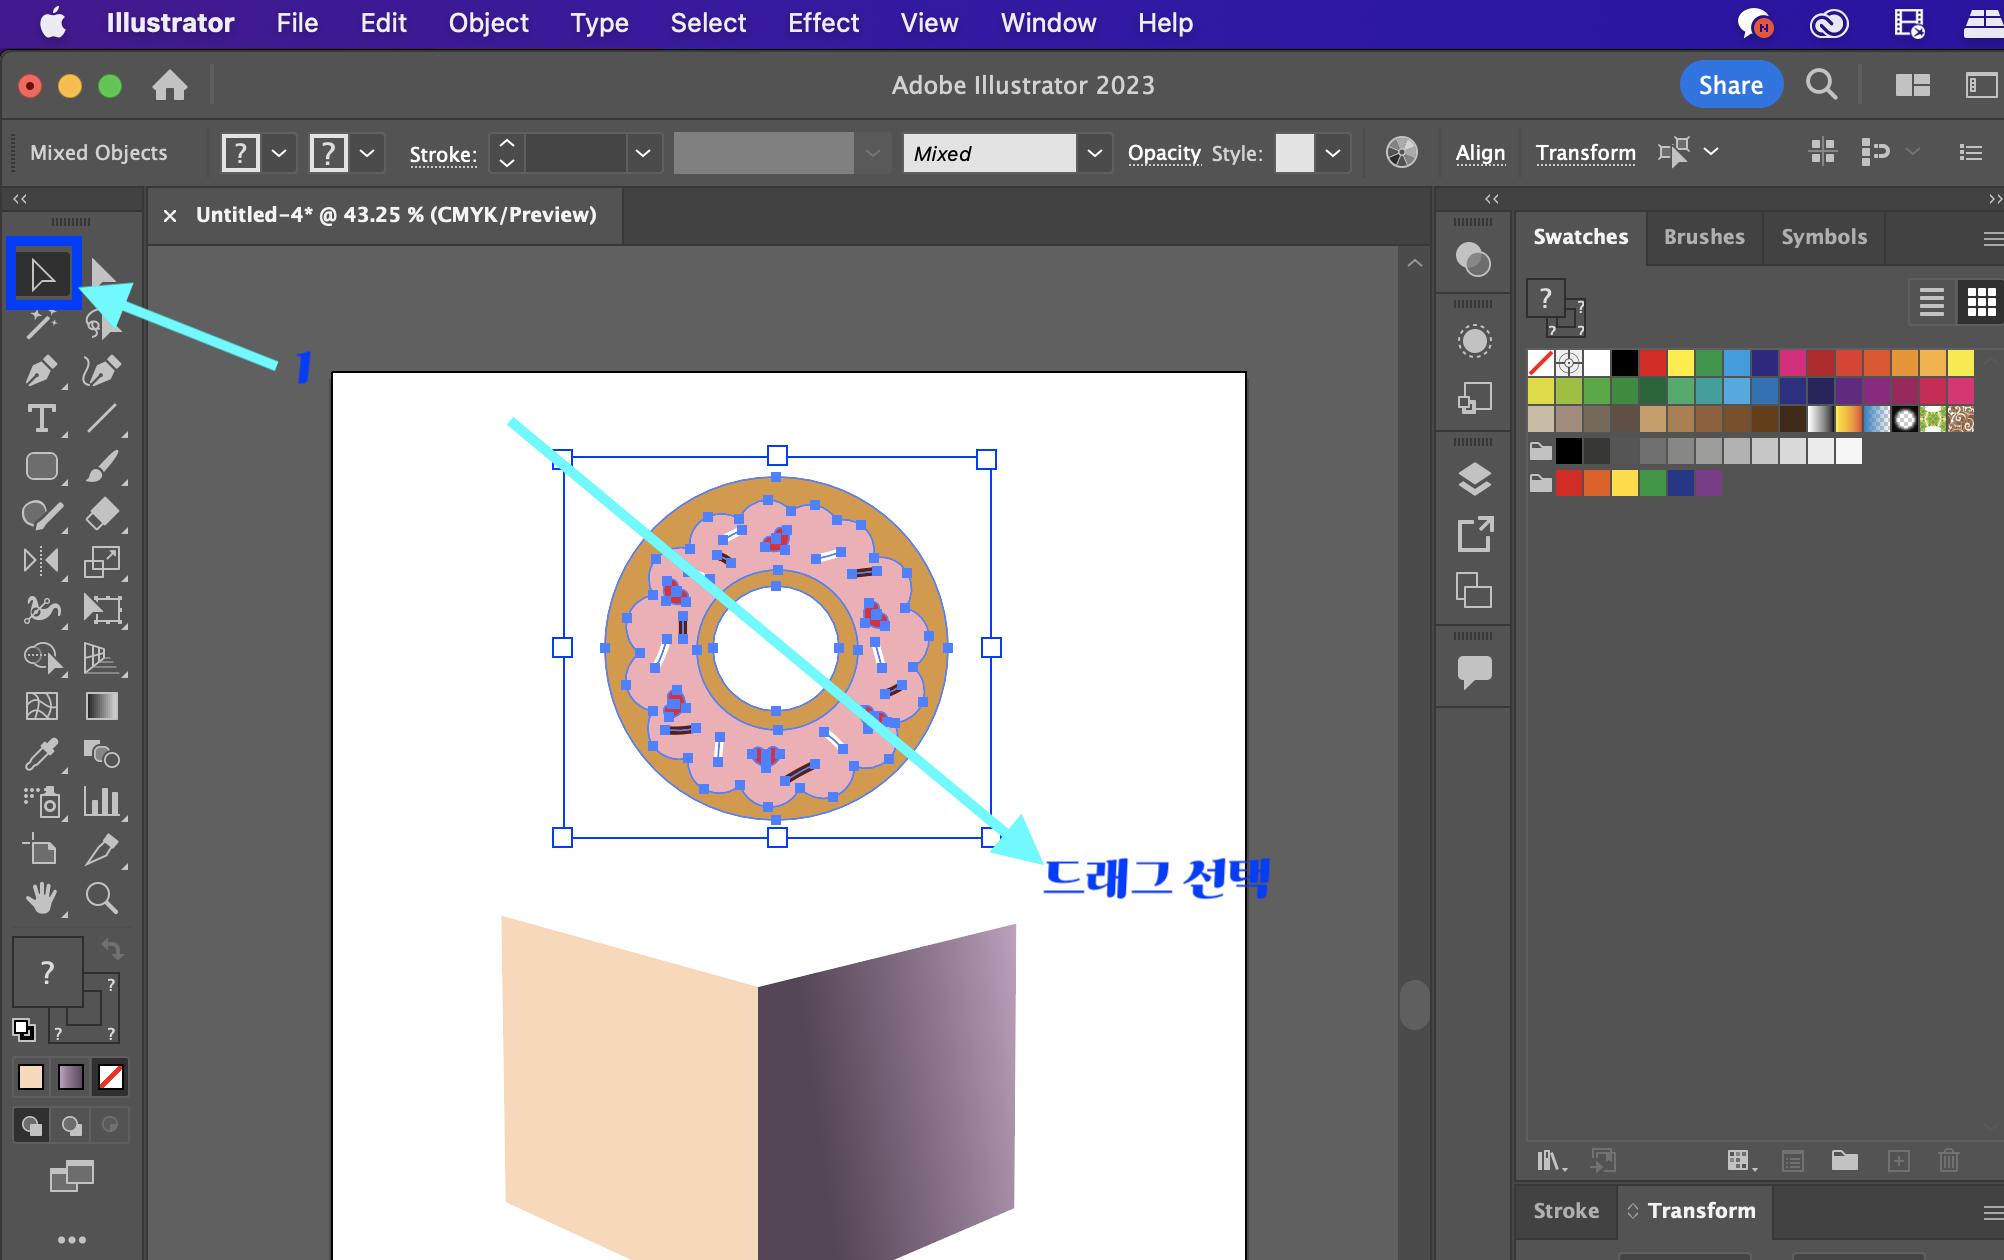This screenshot has height=1260, width=2004.
Task: Select the Hand tool
Action: click(x=40, y=898)
